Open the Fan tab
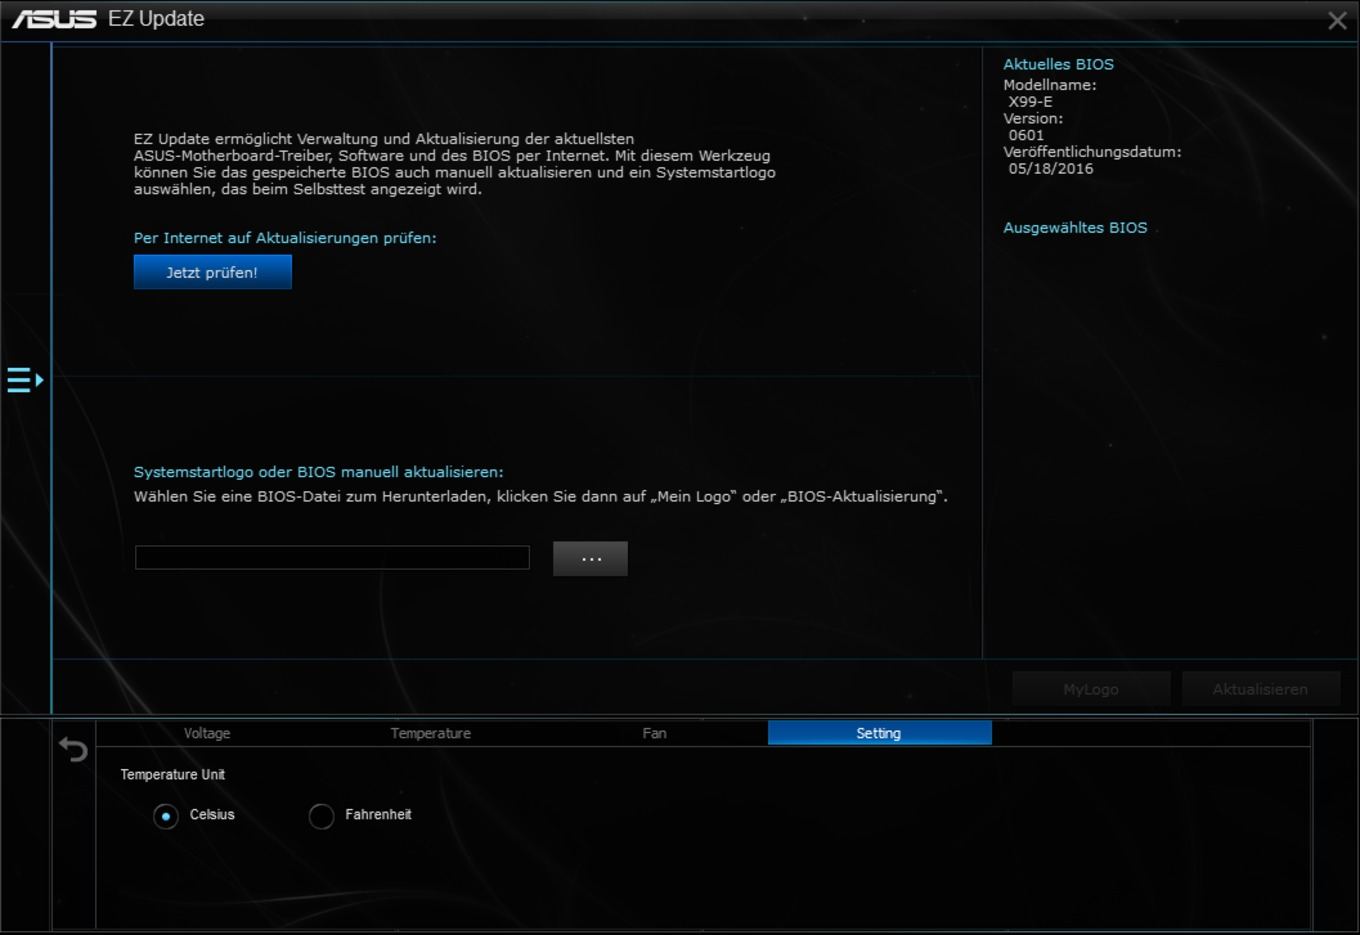1360x935 pixels. pos(655,733)
